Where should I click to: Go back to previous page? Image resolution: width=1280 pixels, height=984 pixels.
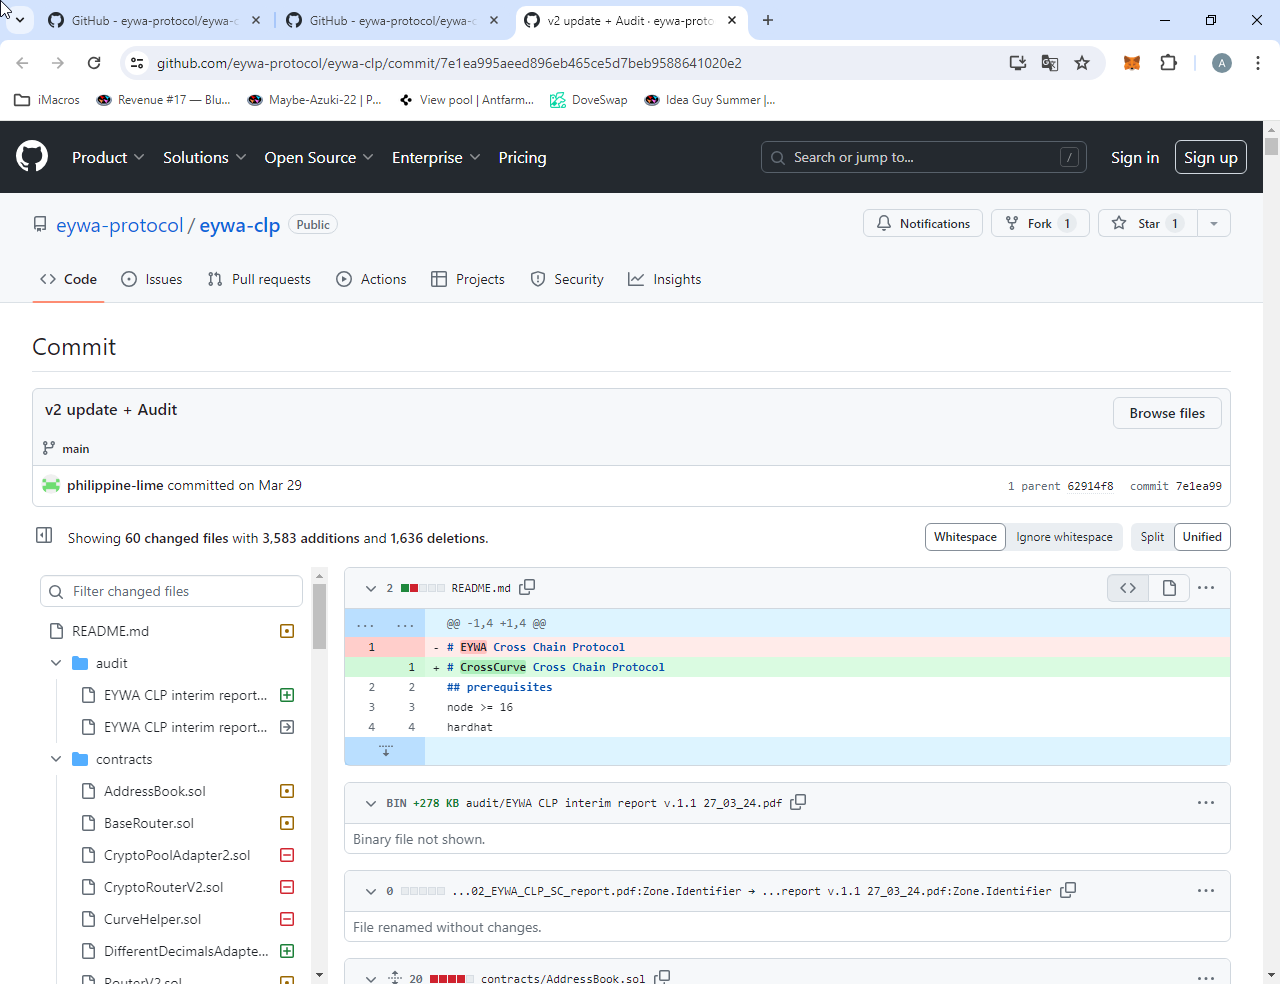22,63
